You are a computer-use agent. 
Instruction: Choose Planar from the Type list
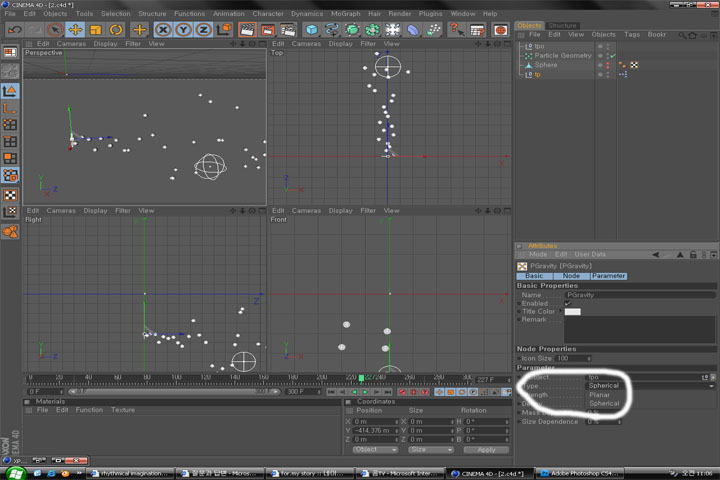click(x=600, y=395)
